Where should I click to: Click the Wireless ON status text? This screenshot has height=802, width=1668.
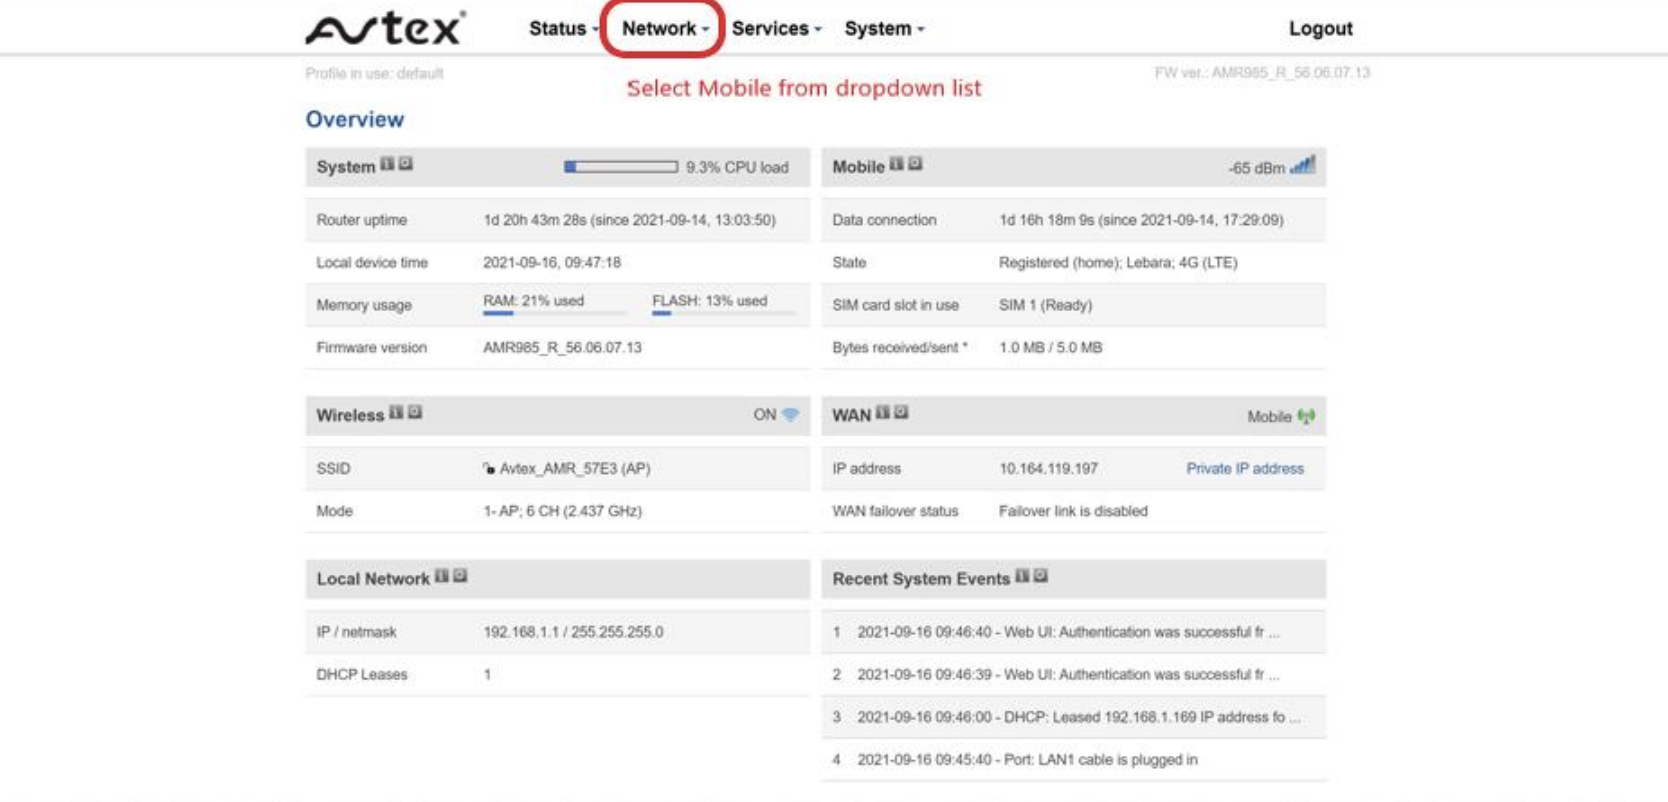pyautogui.click(x=764, y=414)
